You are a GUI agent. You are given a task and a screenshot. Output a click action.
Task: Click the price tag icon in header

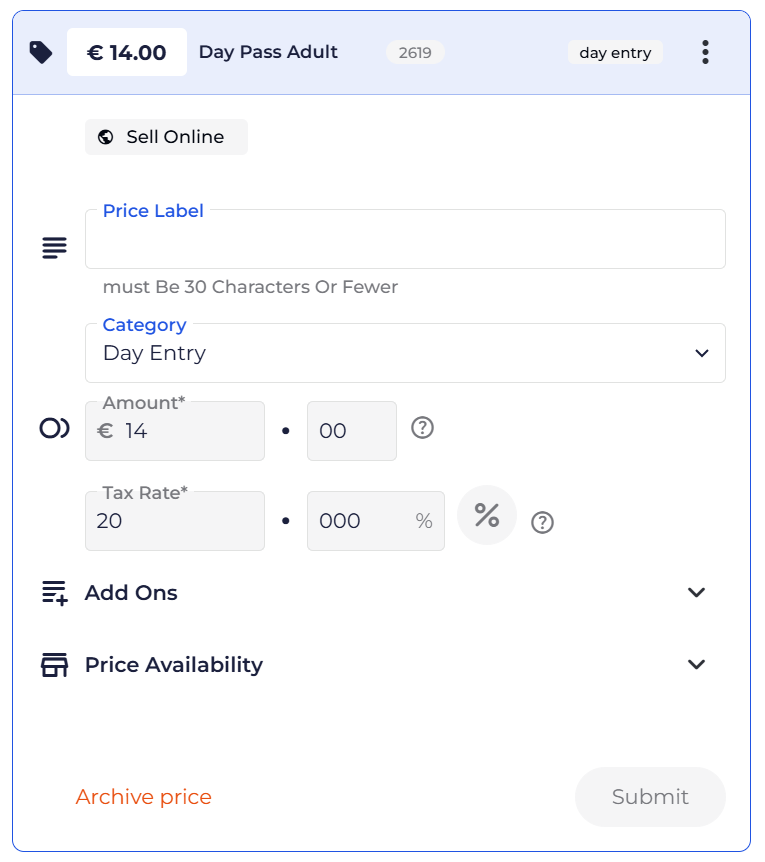pos(41,53)
